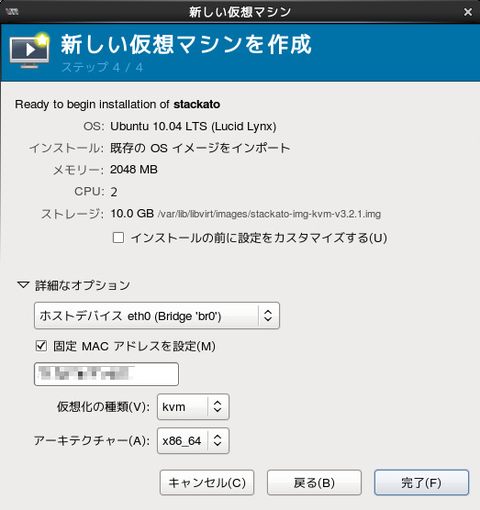The height and width of the screenshot is (510, 480).
Task: Open the アーキテクチャー x86_64 dropdown
Action: click(193, 441)
